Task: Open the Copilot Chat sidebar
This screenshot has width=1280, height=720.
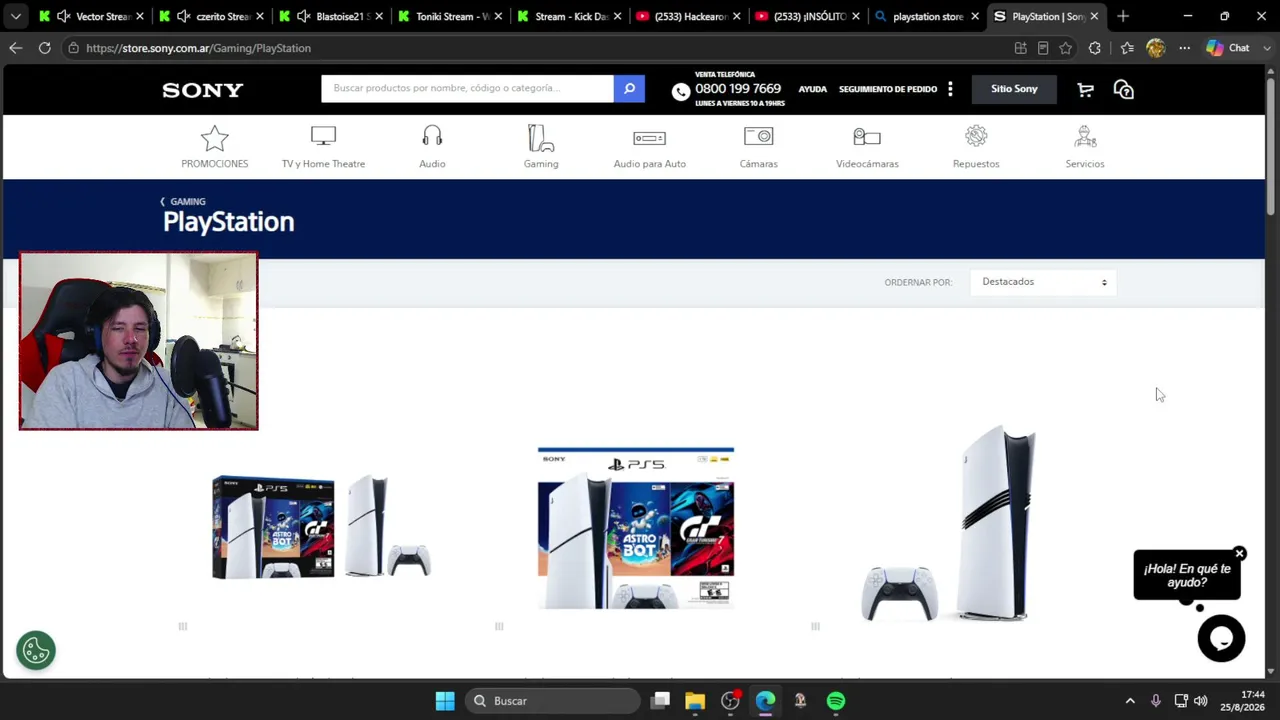Action: tap(1228, 48)
